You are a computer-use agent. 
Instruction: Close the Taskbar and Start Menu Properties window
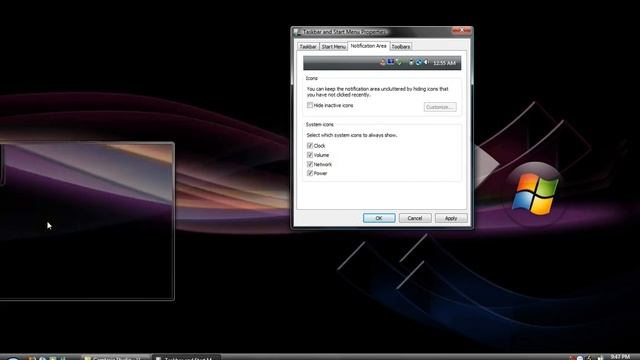(462, 31)
